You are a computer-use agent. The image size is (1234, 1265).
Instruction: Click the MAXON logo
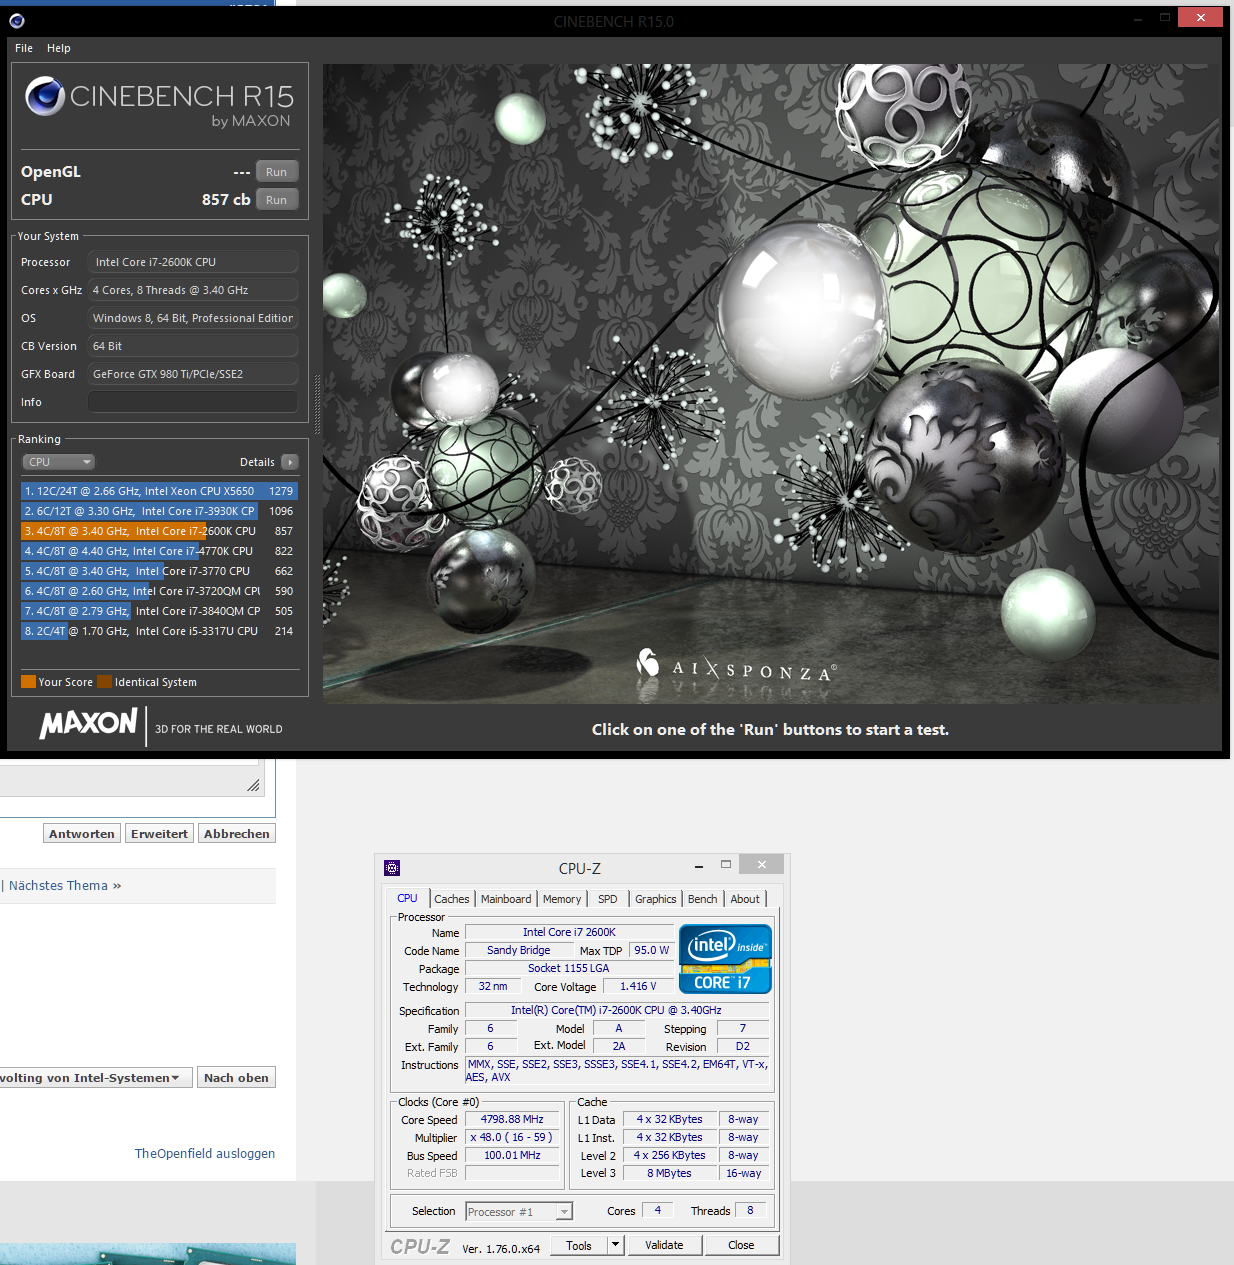(x=89, y=723)
